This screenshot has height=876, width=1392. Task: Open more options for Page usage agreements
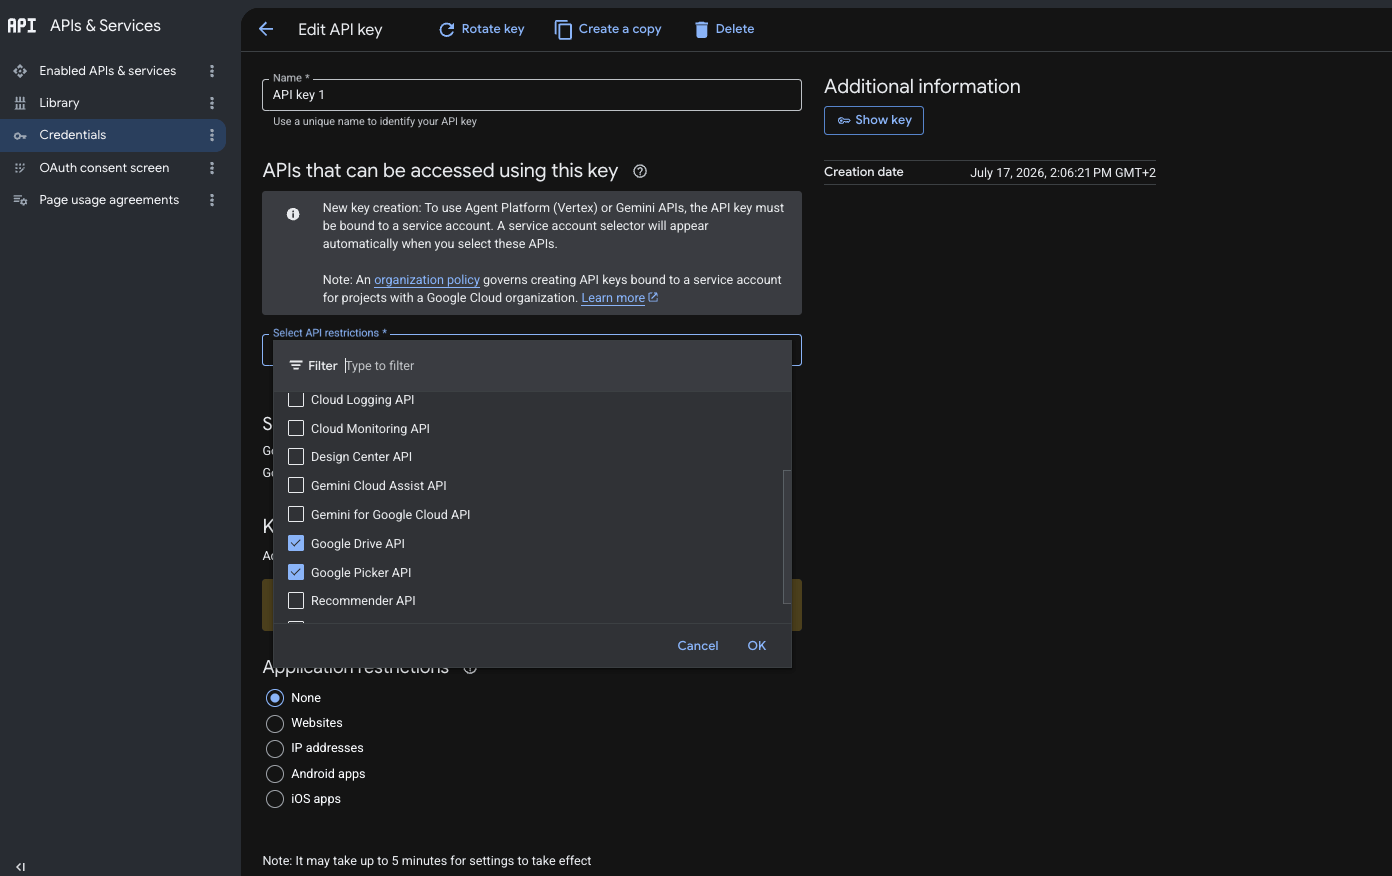[x=212, y=200]
